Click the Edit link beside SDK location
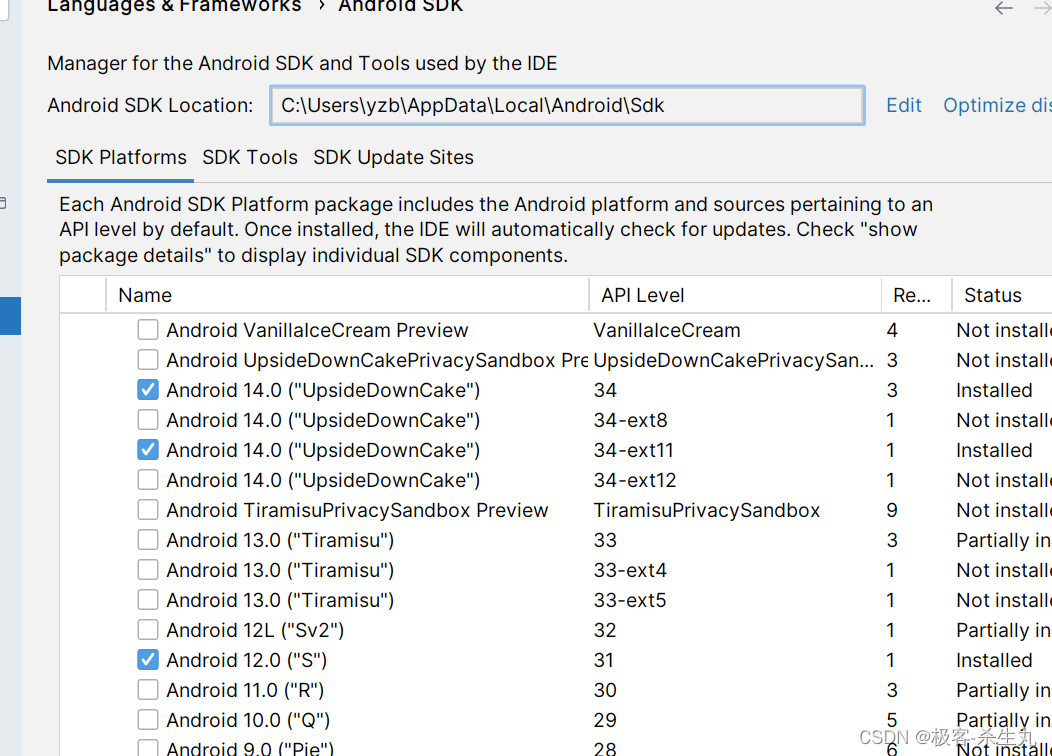 (904, 104)
